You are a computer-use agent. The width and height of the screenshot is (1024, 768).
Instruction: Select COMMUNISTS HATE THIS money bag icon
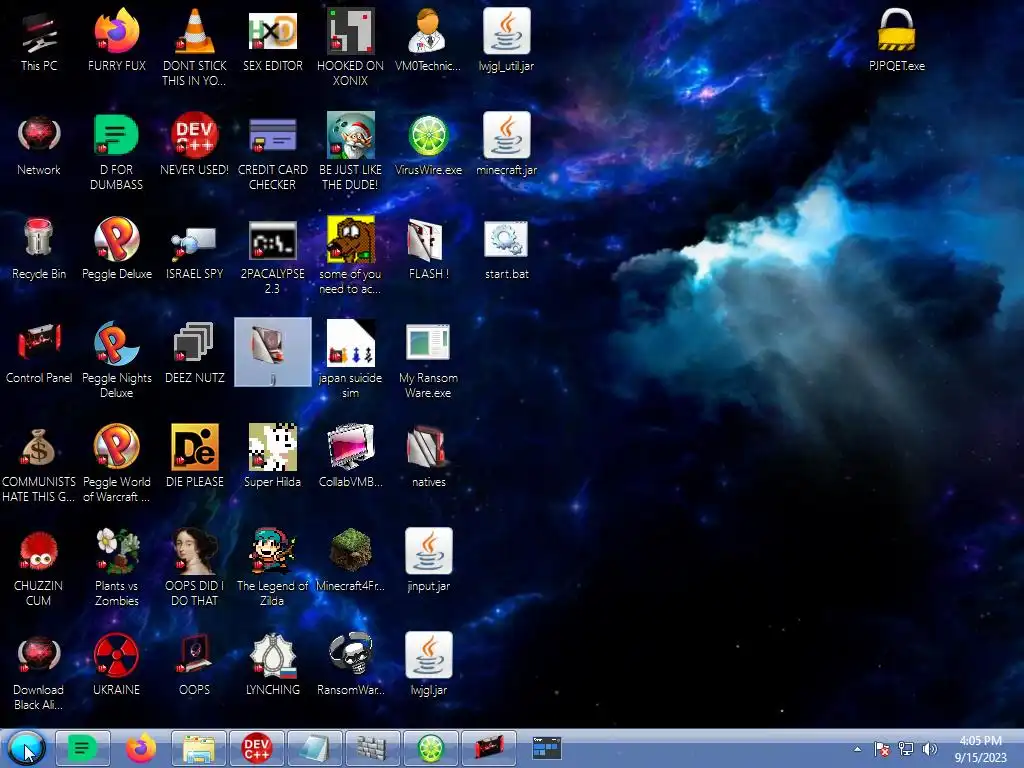click(x=39, y=464)
